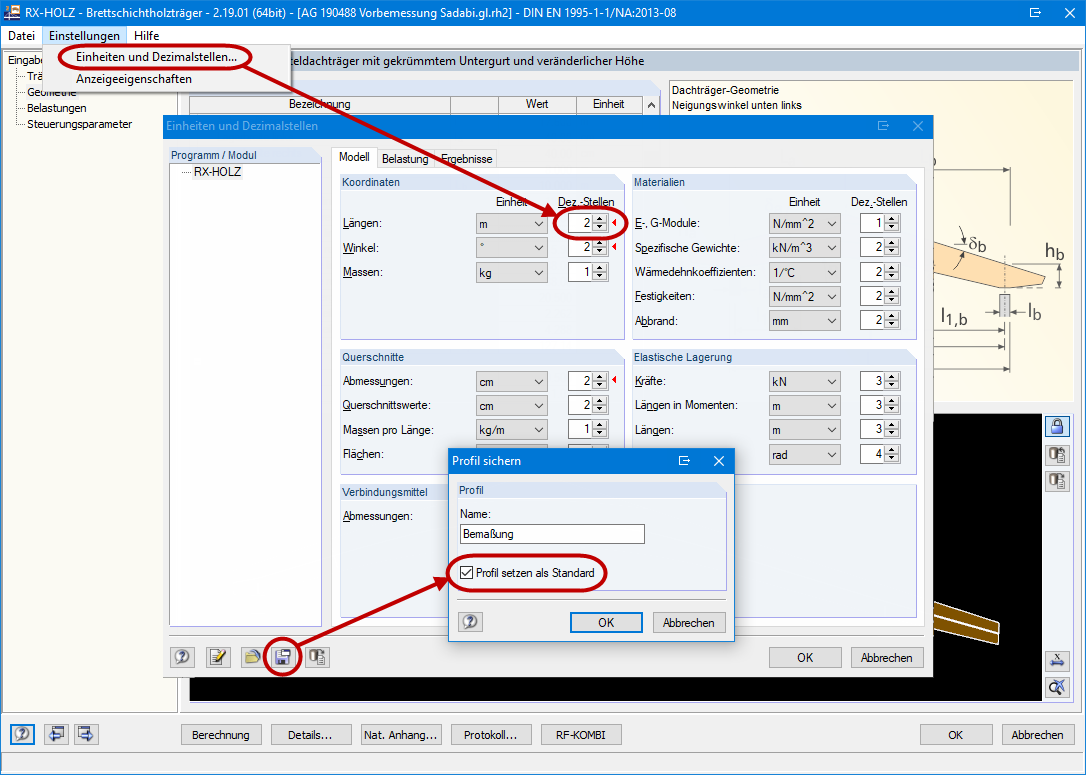This screenshot has height=775, width=1086.
Task: Click the RF-KOMBI button
Action: (581, 735)
